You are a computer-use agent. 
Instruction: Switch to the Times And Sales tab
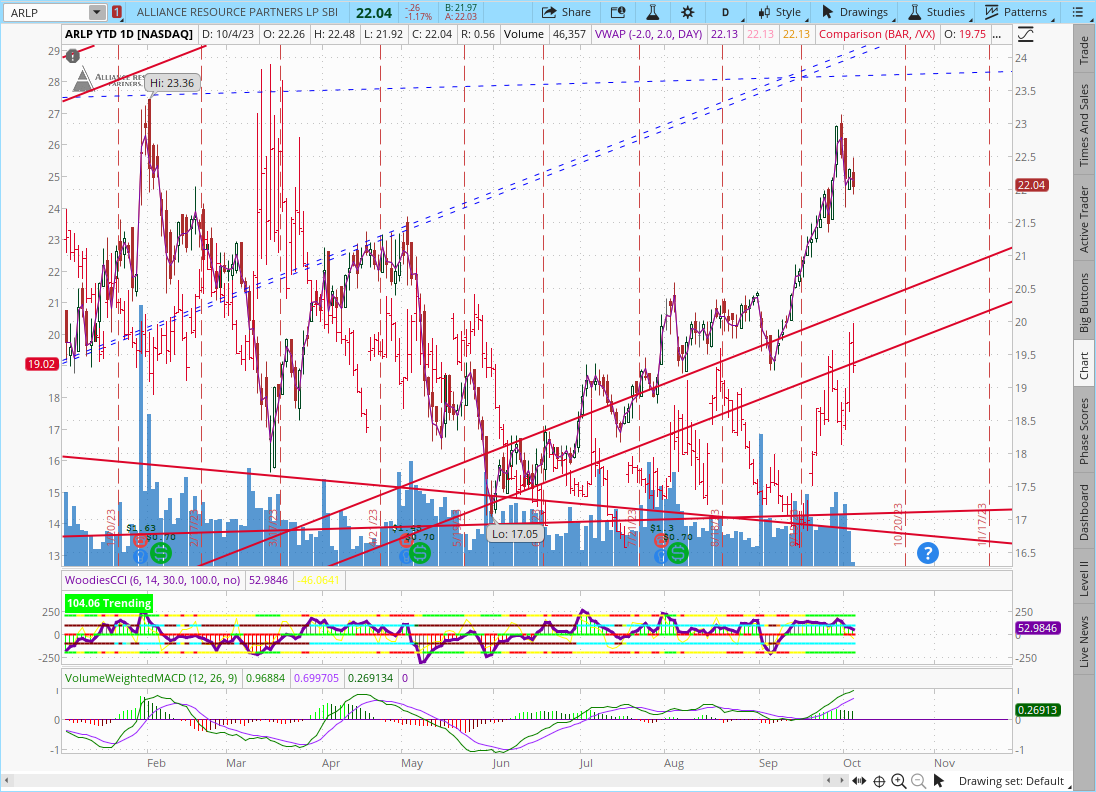pos(1084,125)
